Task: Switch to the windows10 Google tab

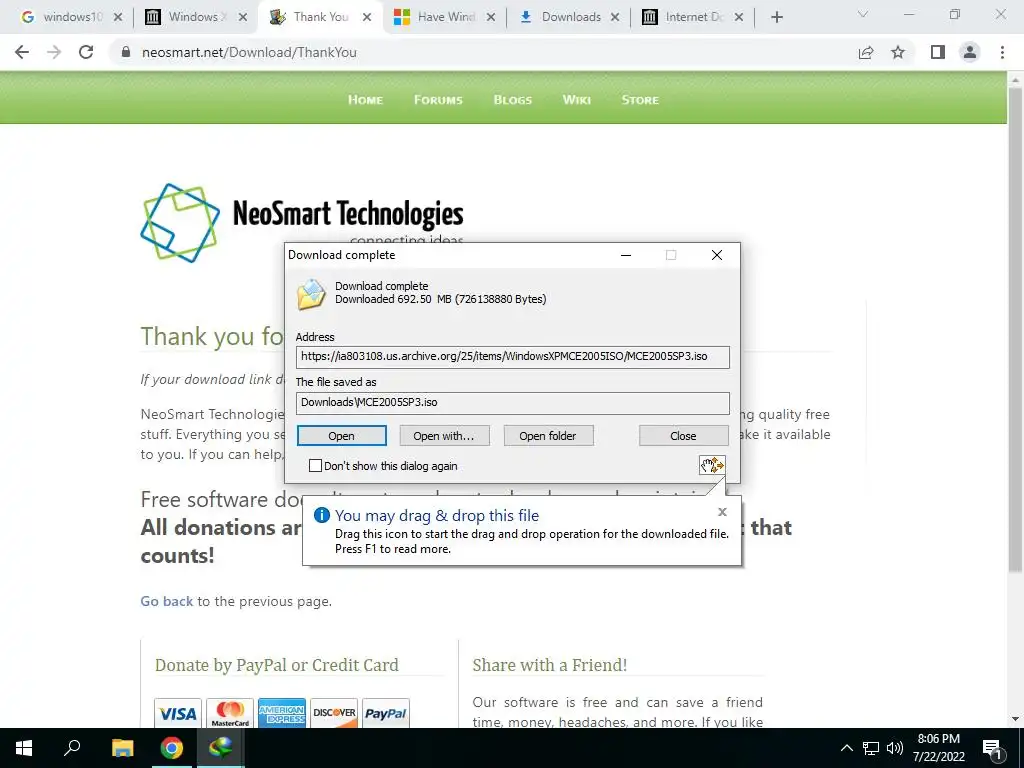Action: (x=65, y=17)
